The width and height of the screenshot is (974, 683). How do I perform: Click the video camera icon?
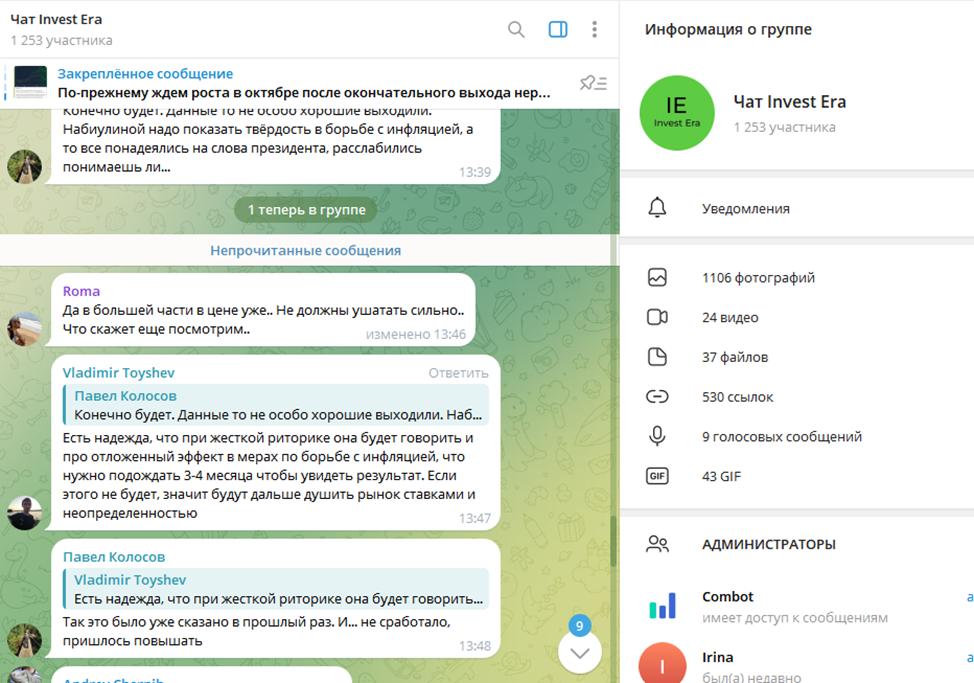(657, 317)
